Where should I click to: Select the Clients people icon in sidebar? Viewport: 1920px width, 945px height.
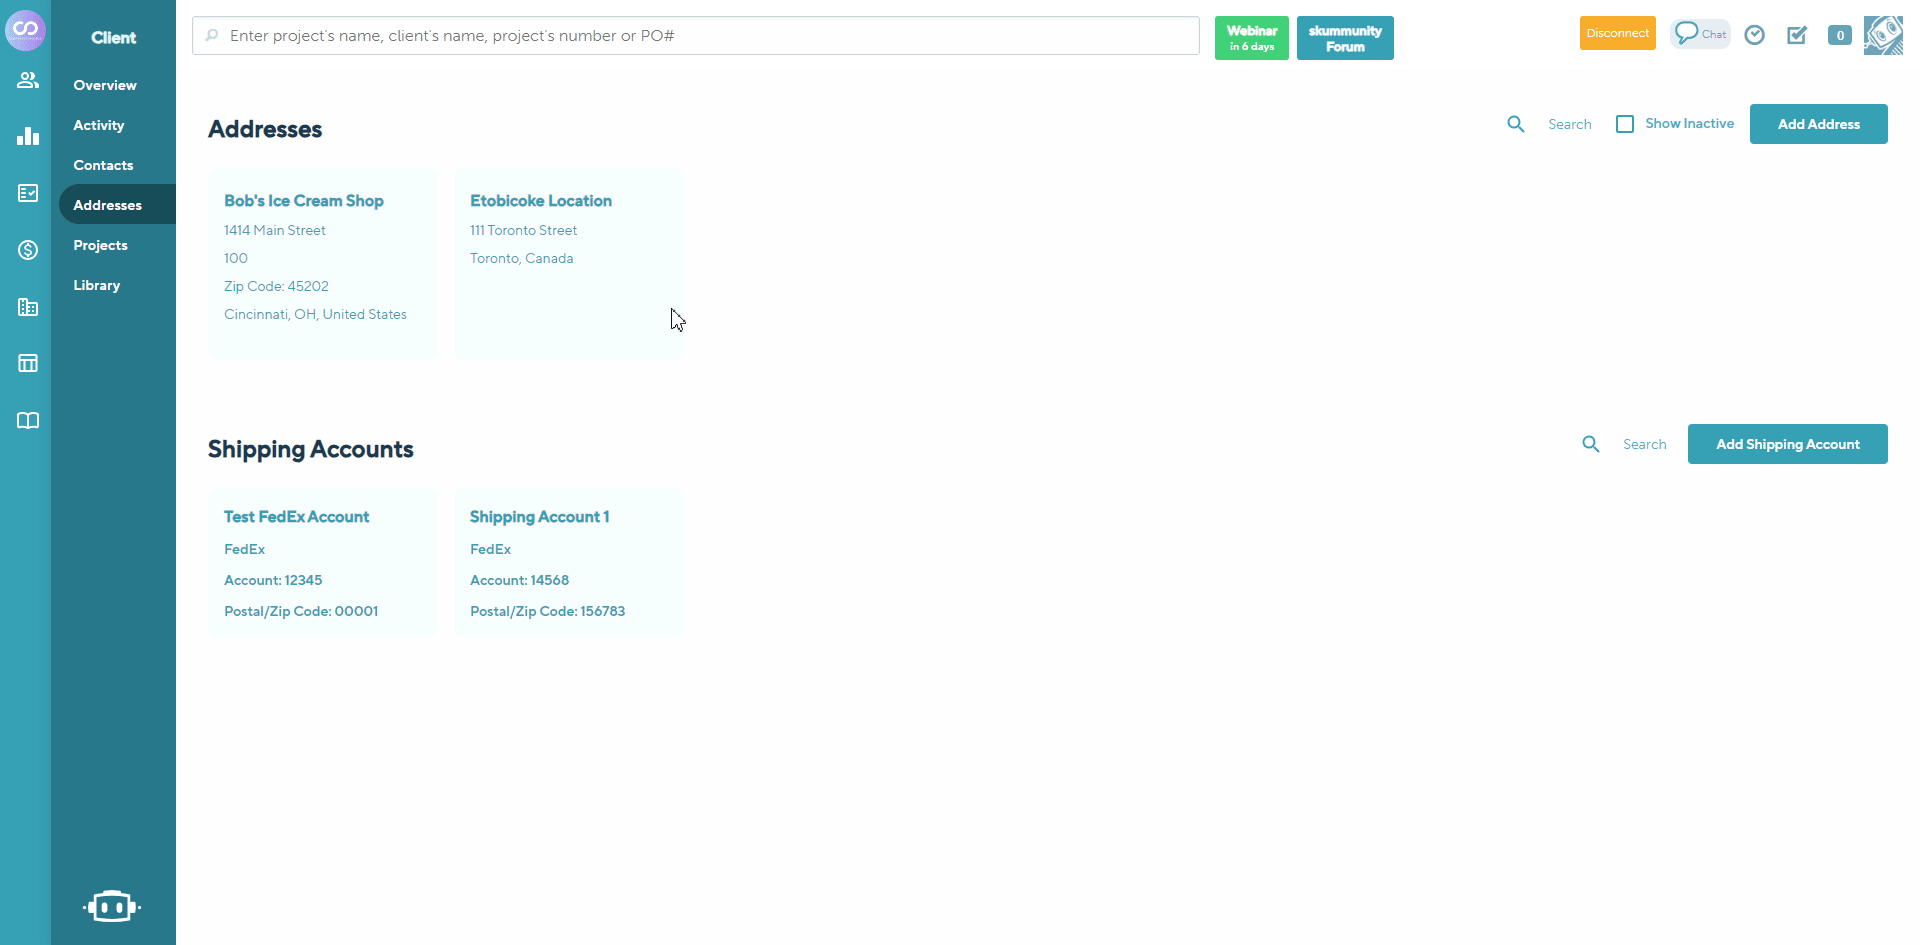coord(27,80)
